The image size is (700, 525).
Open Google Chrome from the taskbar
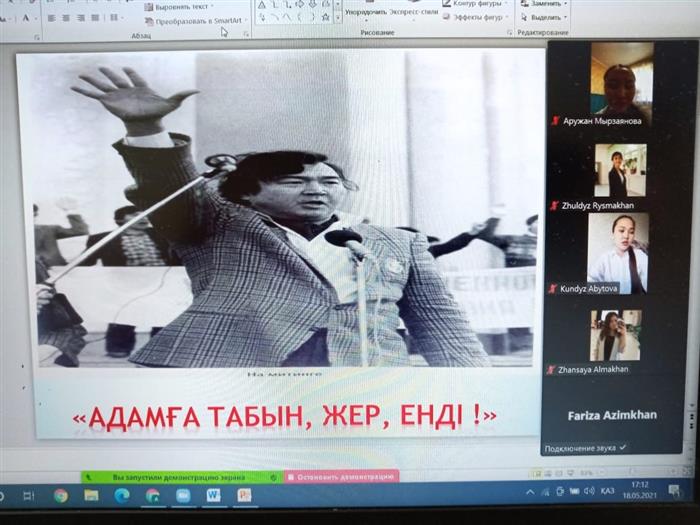(x=61, y=495)
